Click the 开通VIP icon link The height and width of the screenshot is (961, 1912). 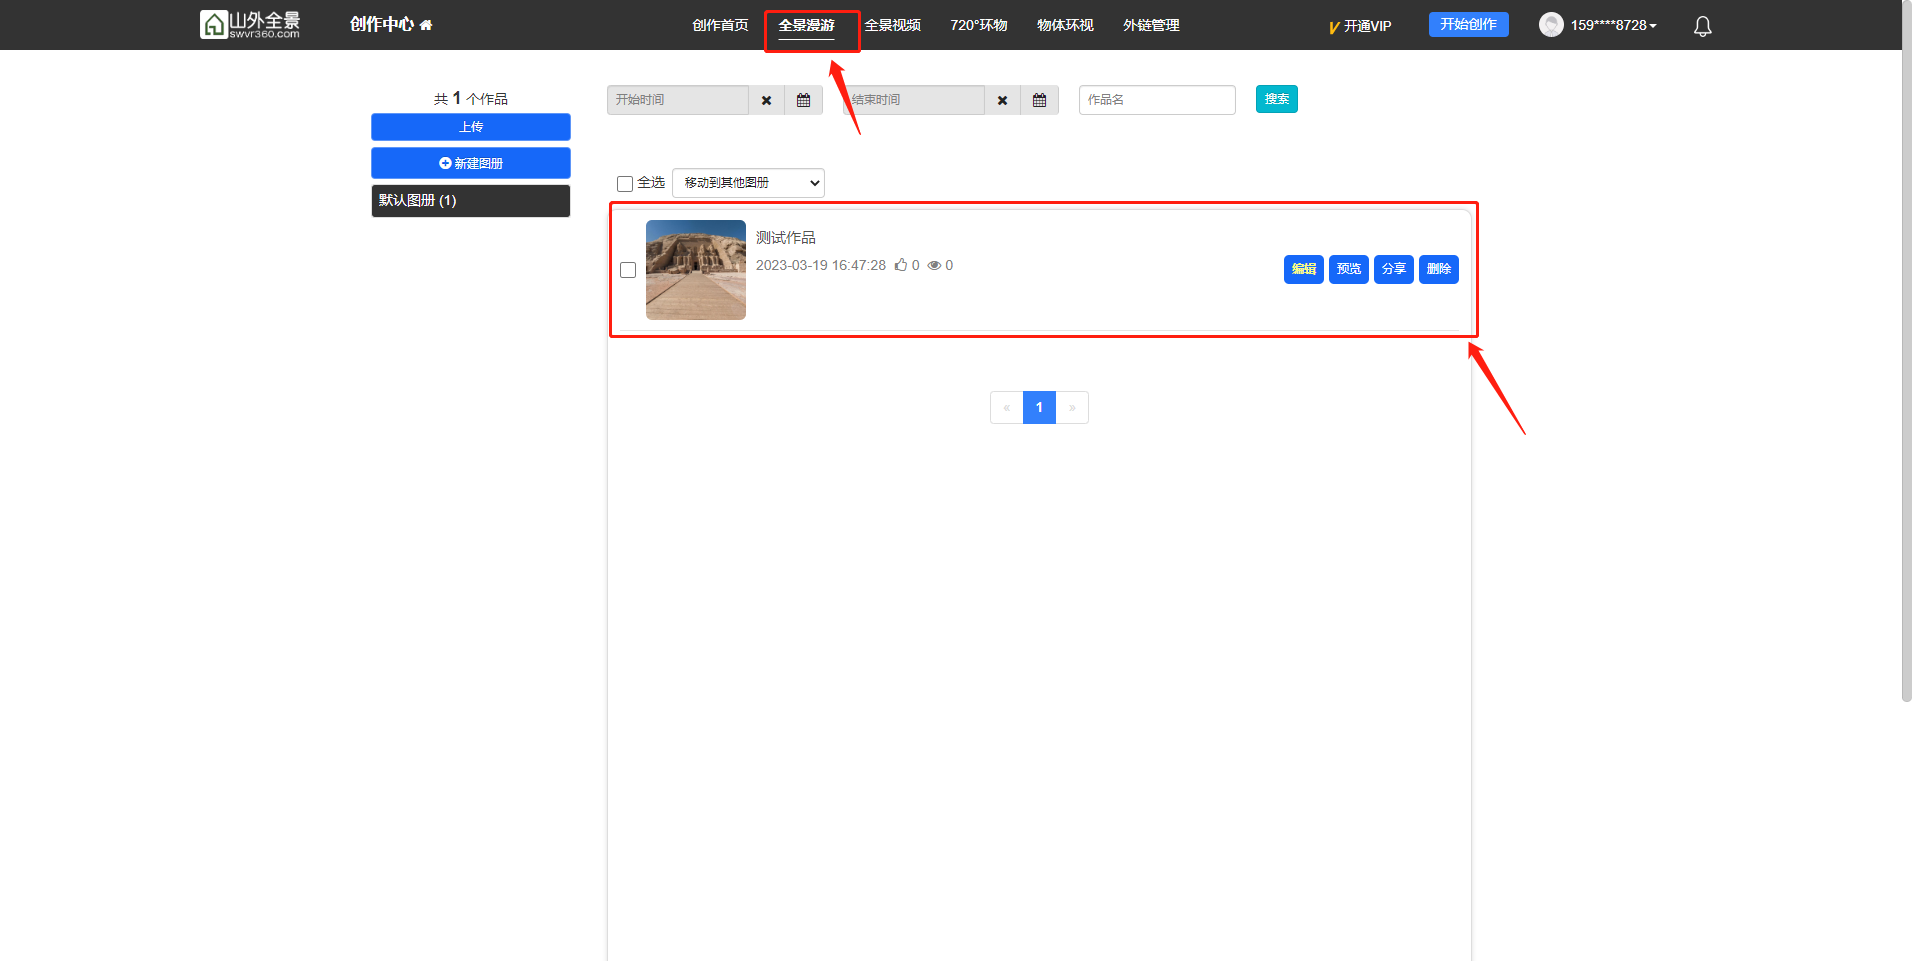click(1360, 26)
